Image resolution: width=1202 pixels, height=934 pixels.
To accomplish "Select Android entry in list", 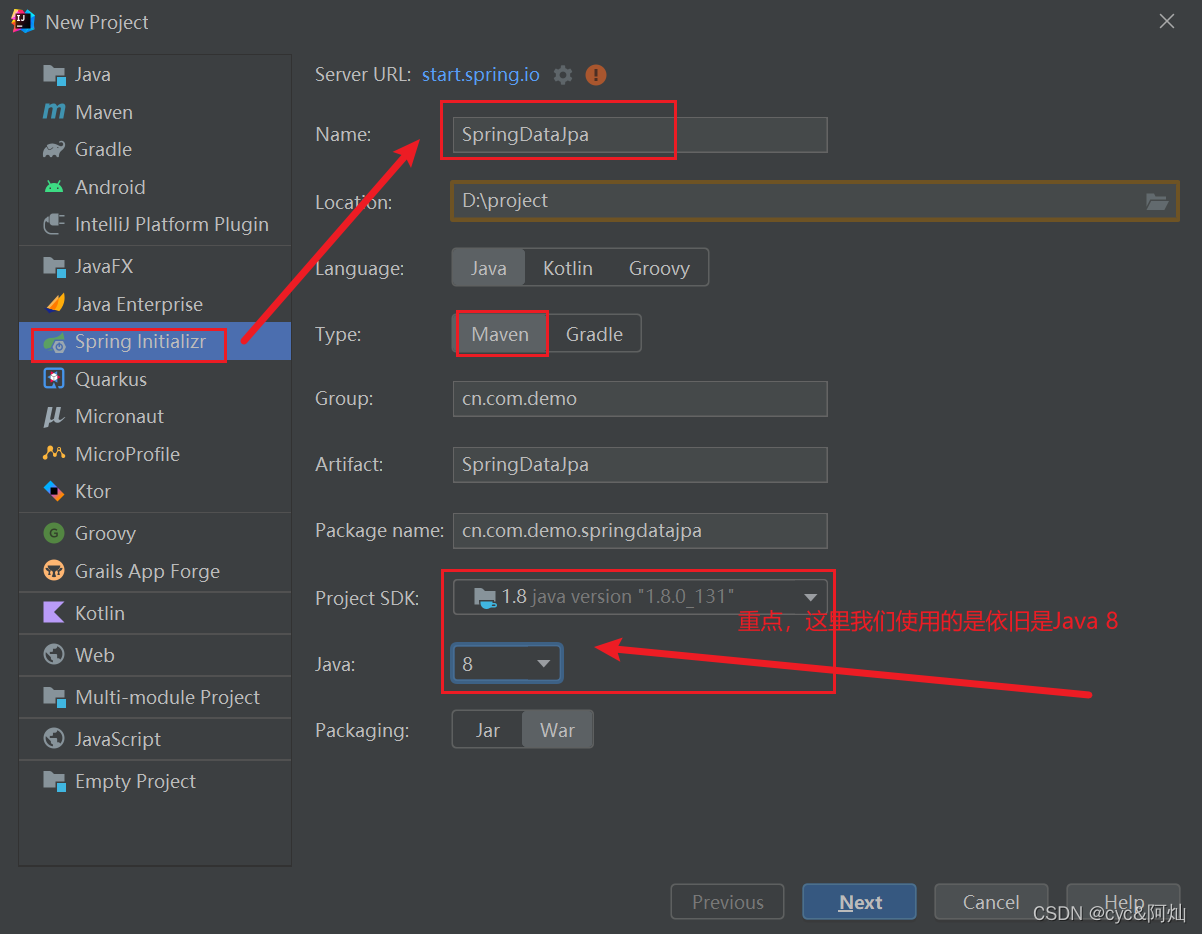I will [x=155, y=187].
